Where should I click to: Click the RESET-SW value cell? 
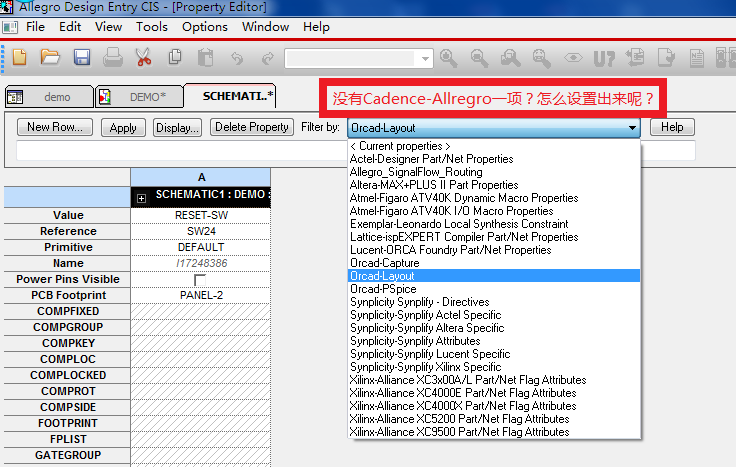201,215
